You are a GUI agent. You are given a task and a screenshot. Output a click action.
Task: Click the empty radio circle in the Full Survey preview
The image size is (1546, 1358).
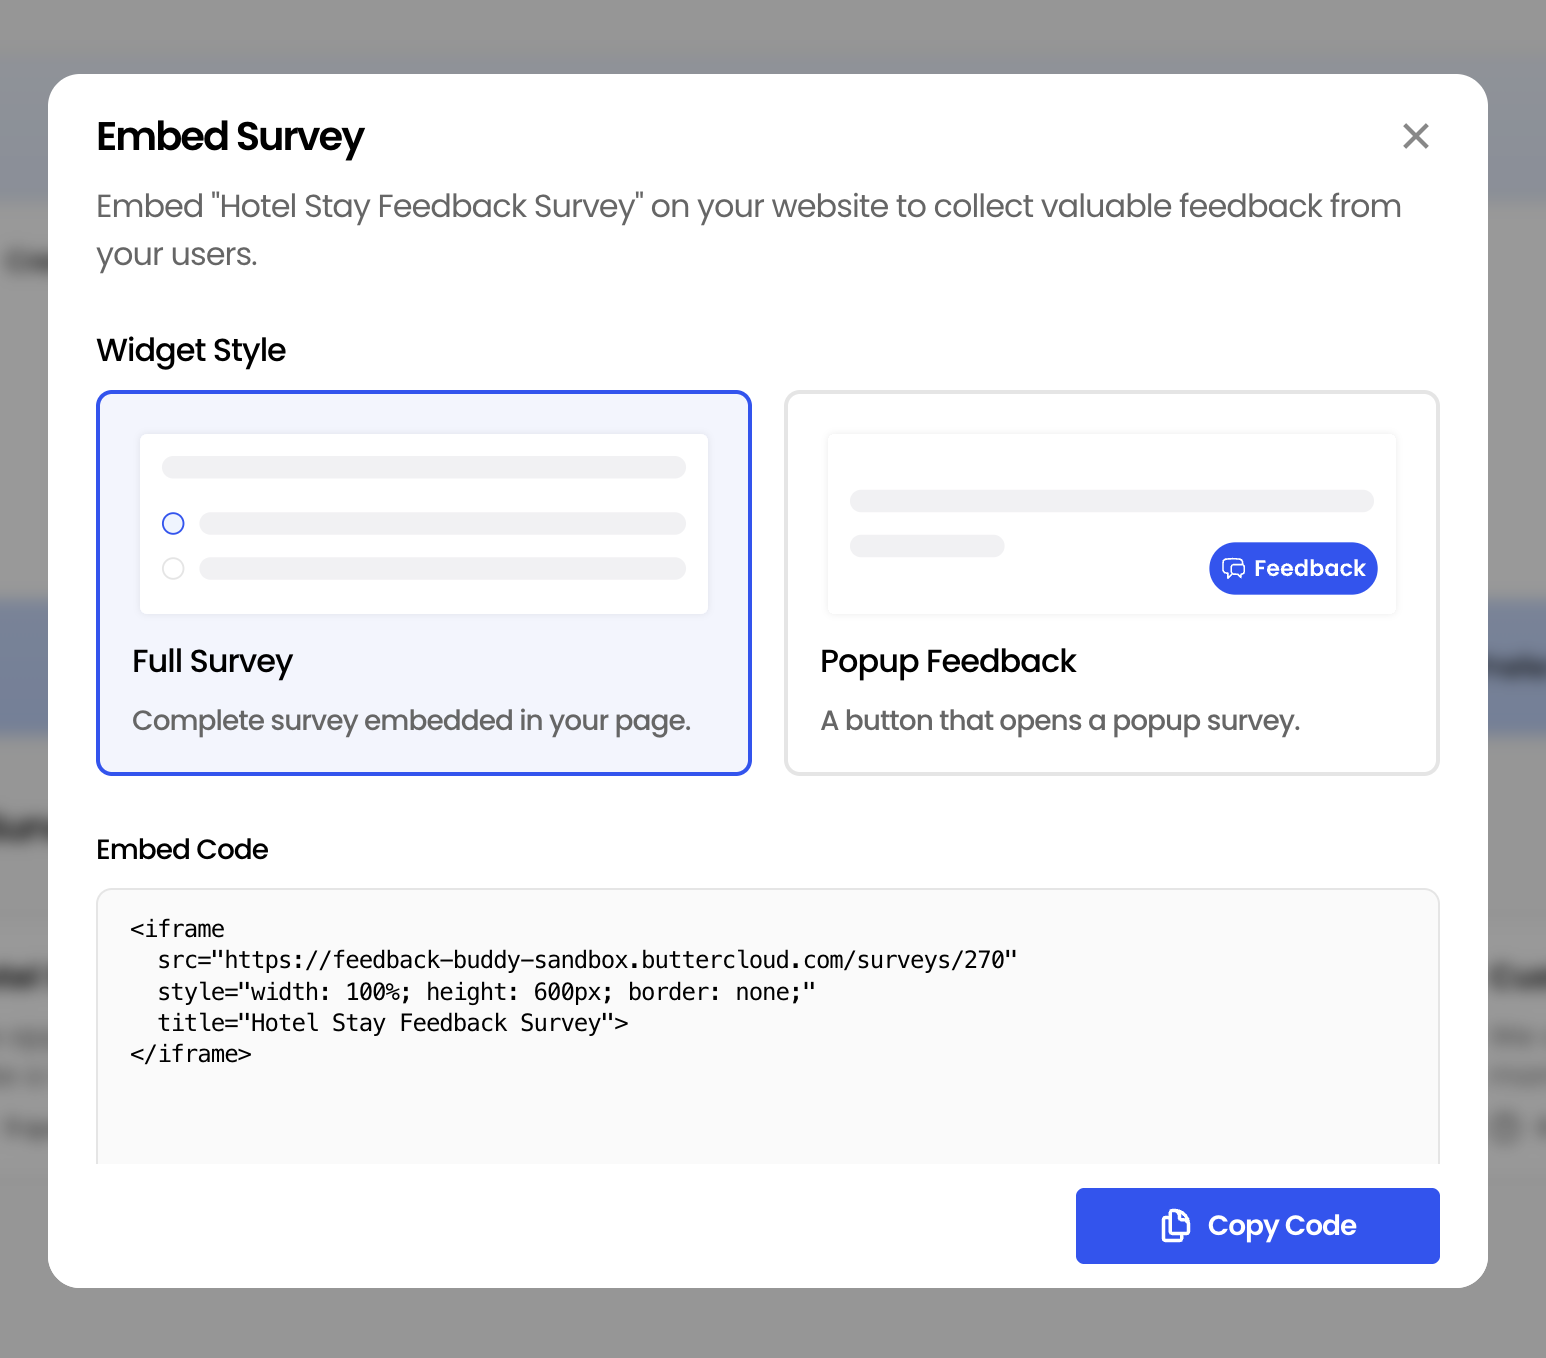coord(172,568)
